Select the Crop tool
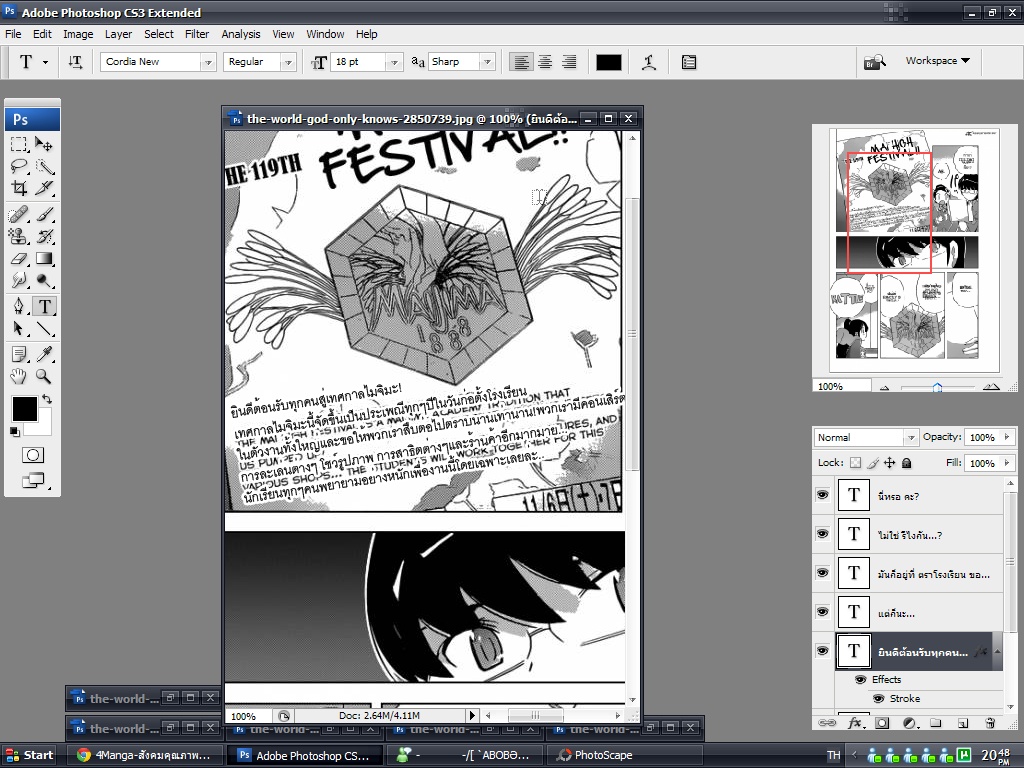This screenshot has width=1024, height=768. (19, 188)
